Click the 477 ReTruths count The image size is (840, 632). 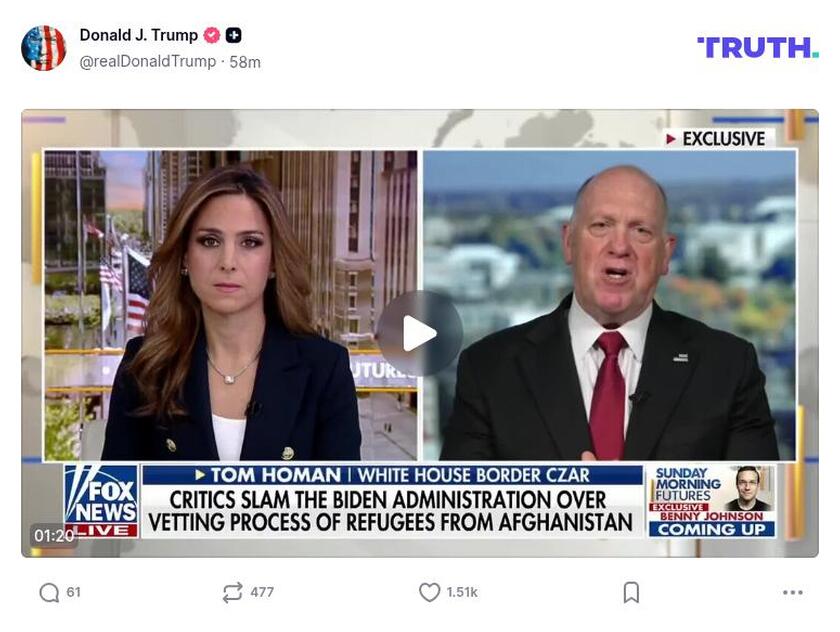262,592
